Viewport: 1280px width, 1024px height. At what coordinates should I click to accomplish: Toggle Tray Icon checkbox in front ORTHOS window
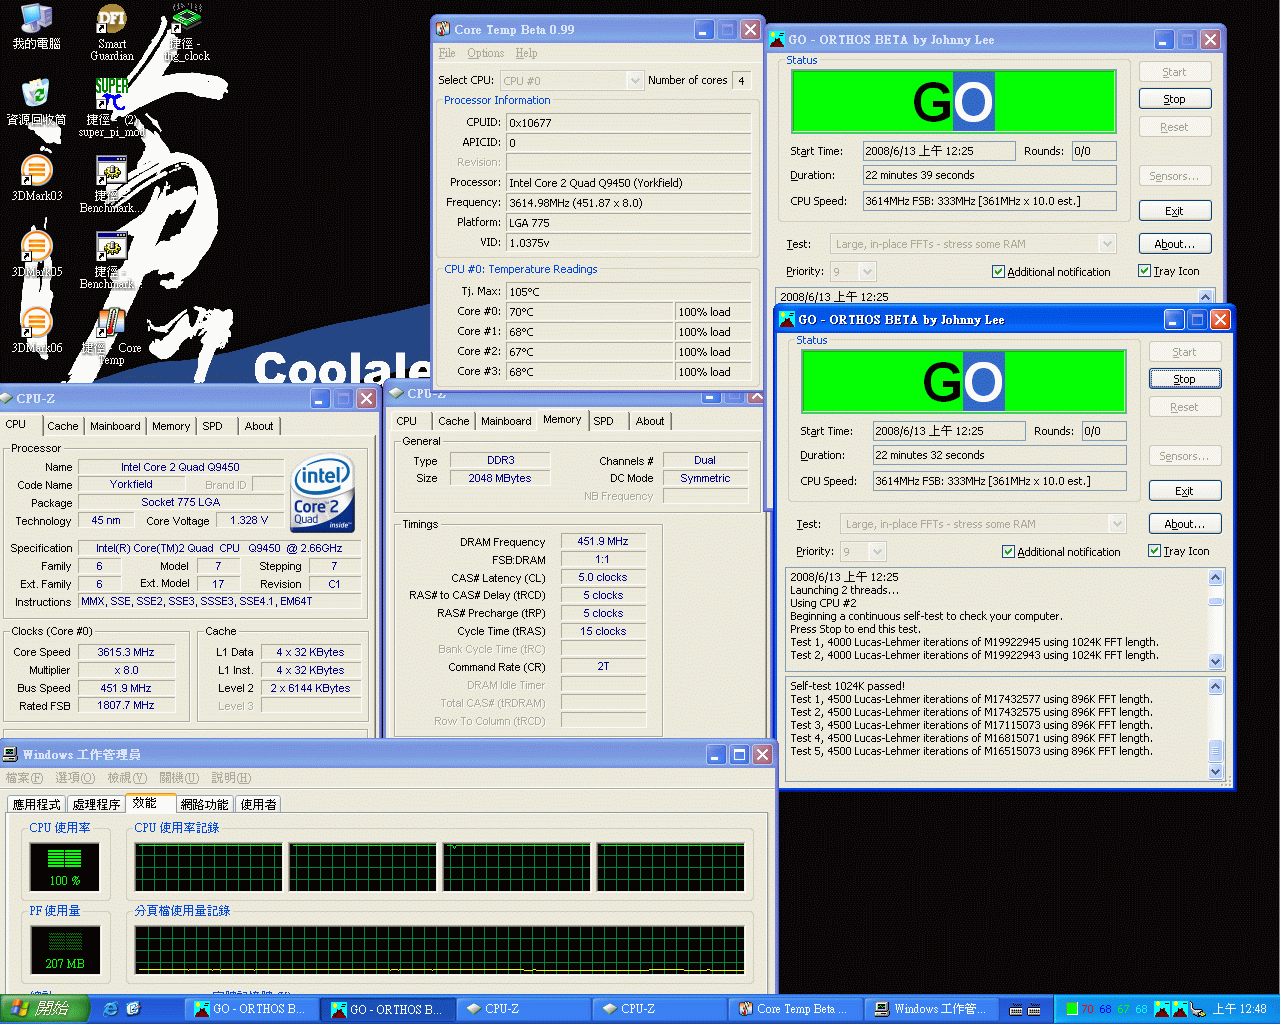pyautogui.click(x=1154, y=551)
